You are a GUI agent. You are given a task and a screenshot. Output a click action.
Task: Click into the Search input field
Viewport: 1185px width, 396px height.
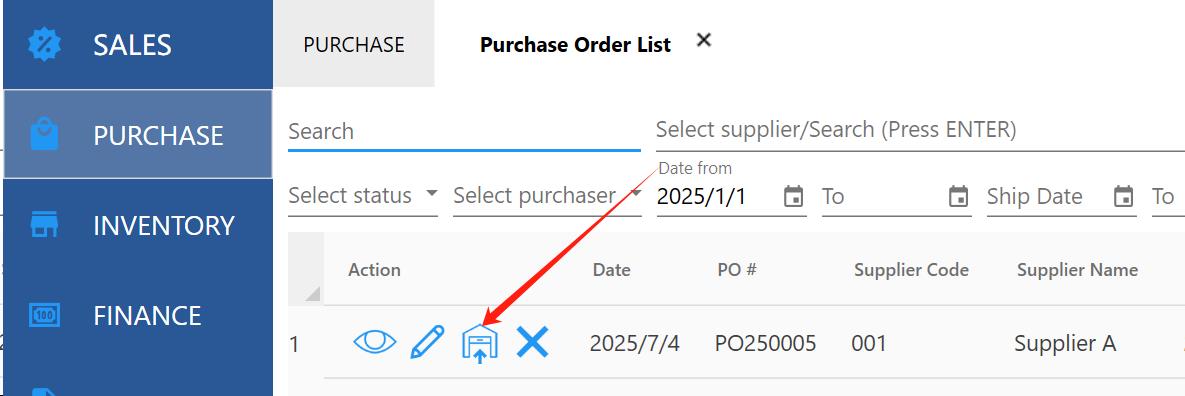coord(464,131)
